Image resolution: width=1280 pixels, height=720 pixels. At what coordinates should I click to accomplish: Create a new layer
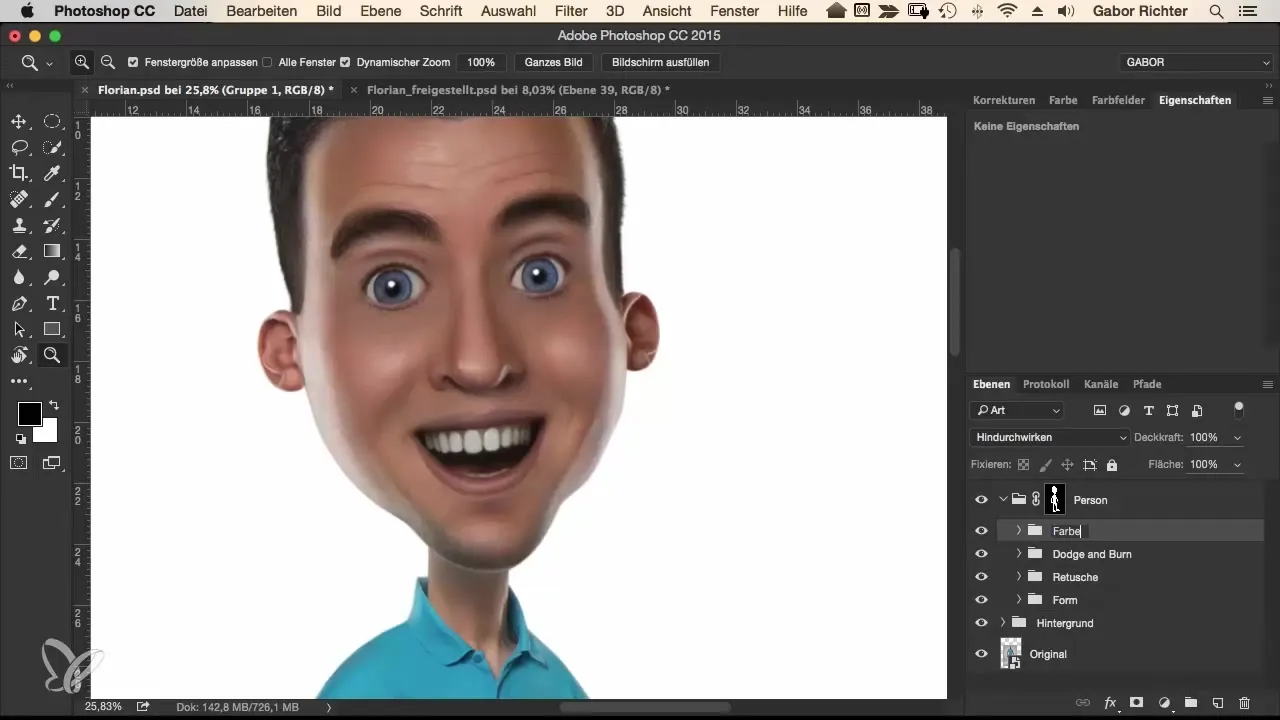[x=1218, y=703]
